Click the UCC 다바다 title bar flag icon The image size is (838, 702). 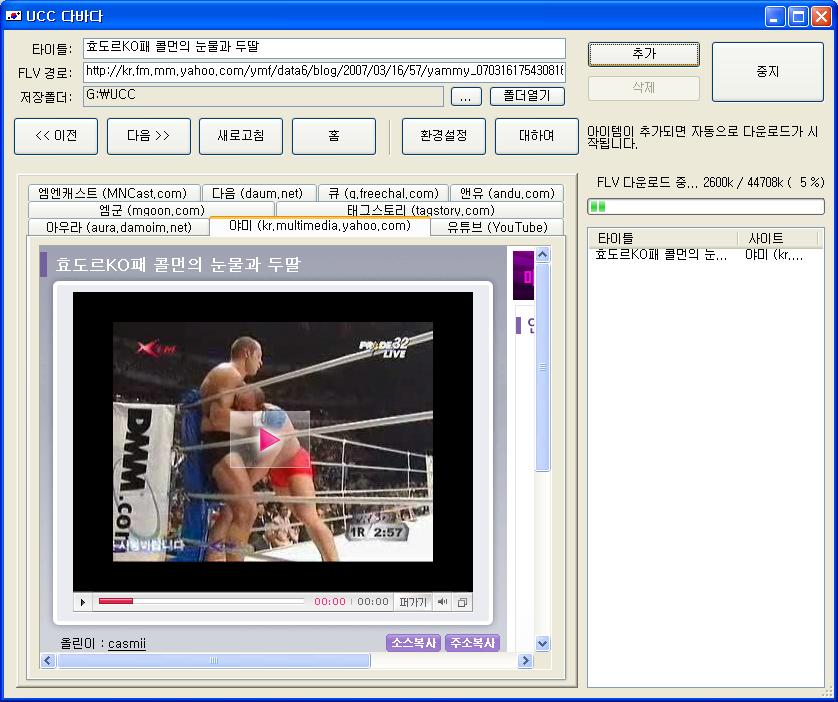[x=13, y=16]
